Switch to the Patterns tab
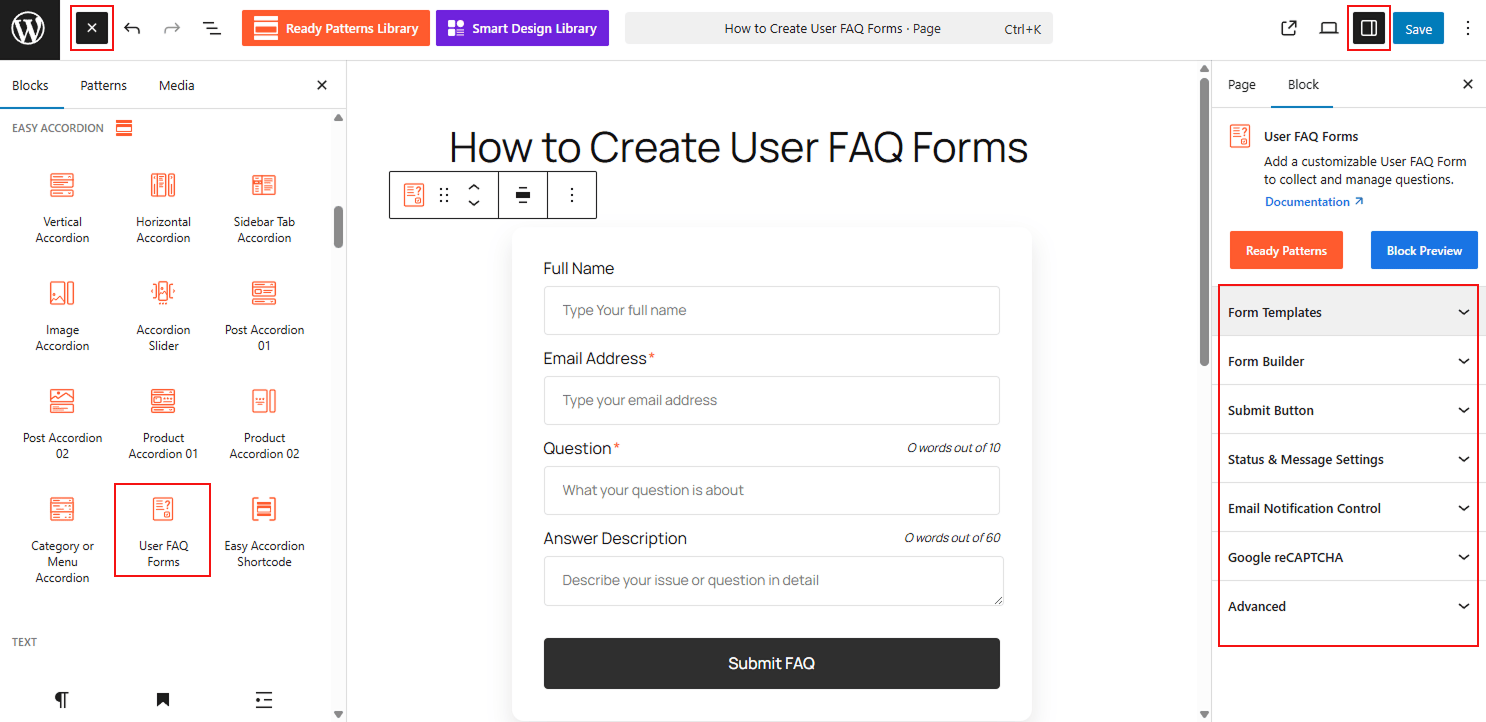This screenshot has width=1486, height=722. point(103,85)
